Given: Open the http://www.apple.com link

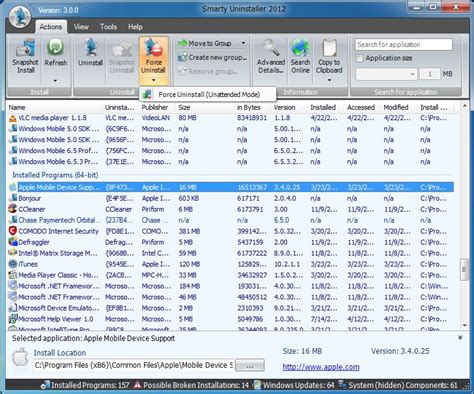Looking at the screenshot, I should click(321, 367).
